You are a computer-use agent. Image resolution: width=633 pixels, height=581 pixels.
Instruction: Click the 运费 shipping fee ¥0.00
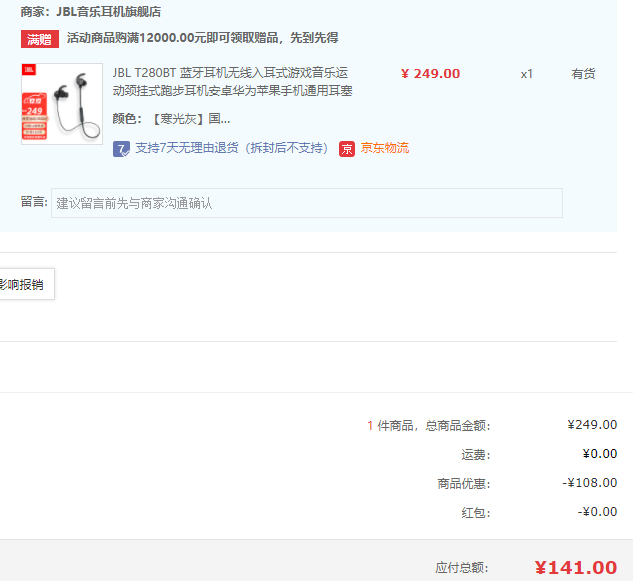pos(599,454)
